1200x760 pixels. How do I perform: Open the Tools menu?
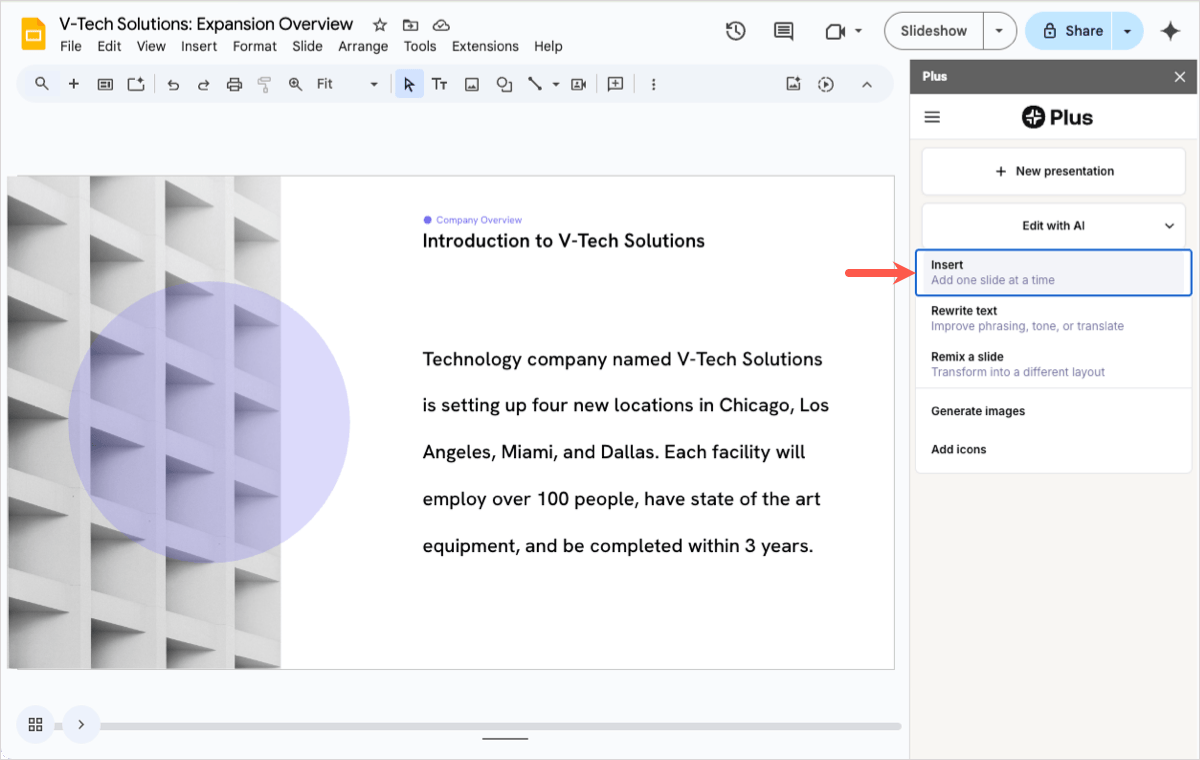tap(420, 46)
